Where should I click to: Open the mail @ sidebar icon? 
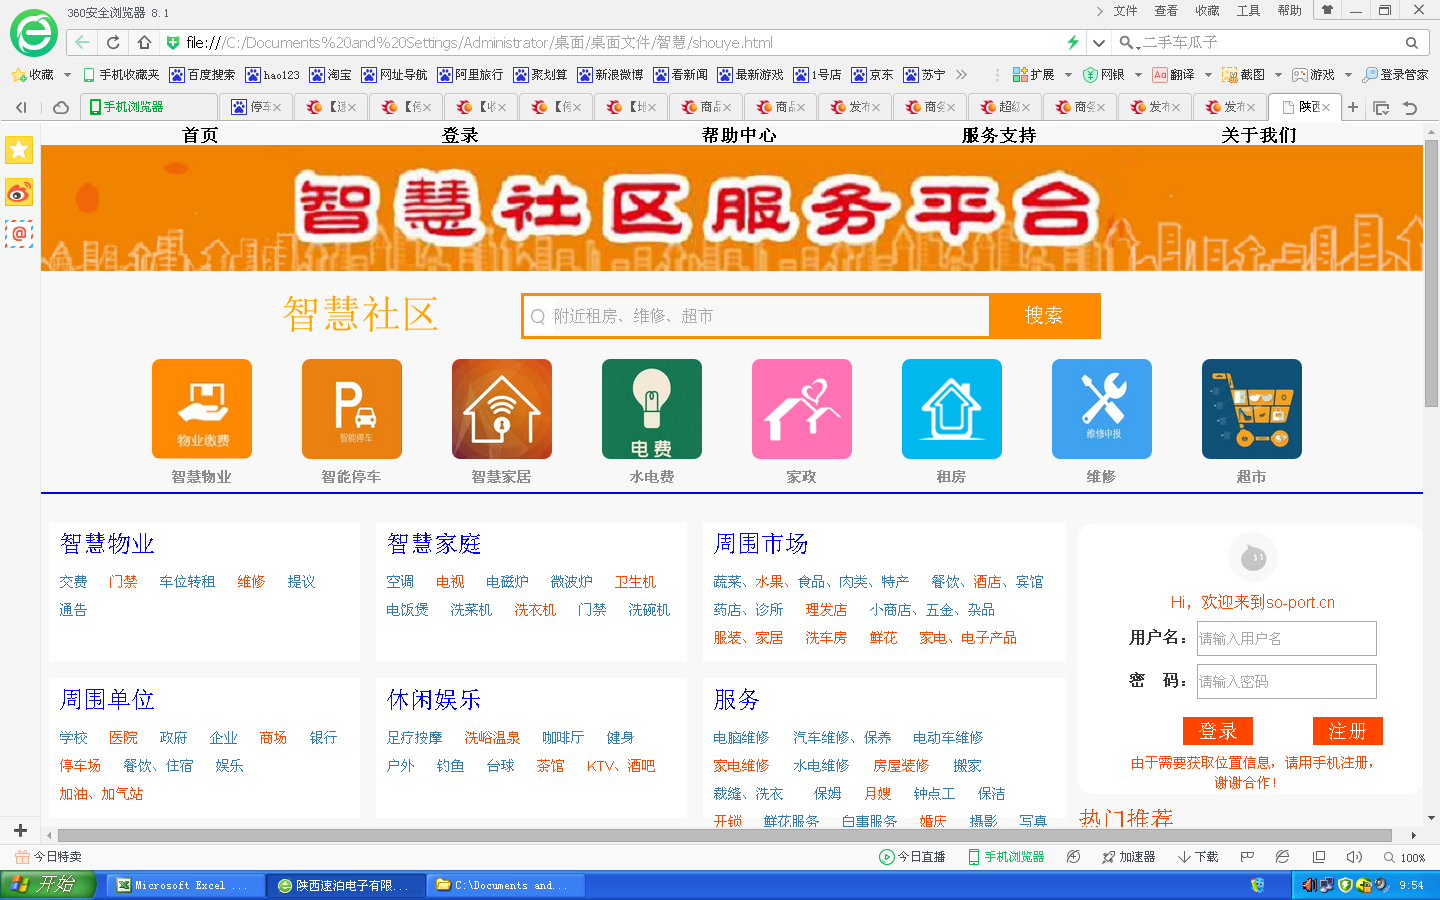19,234
